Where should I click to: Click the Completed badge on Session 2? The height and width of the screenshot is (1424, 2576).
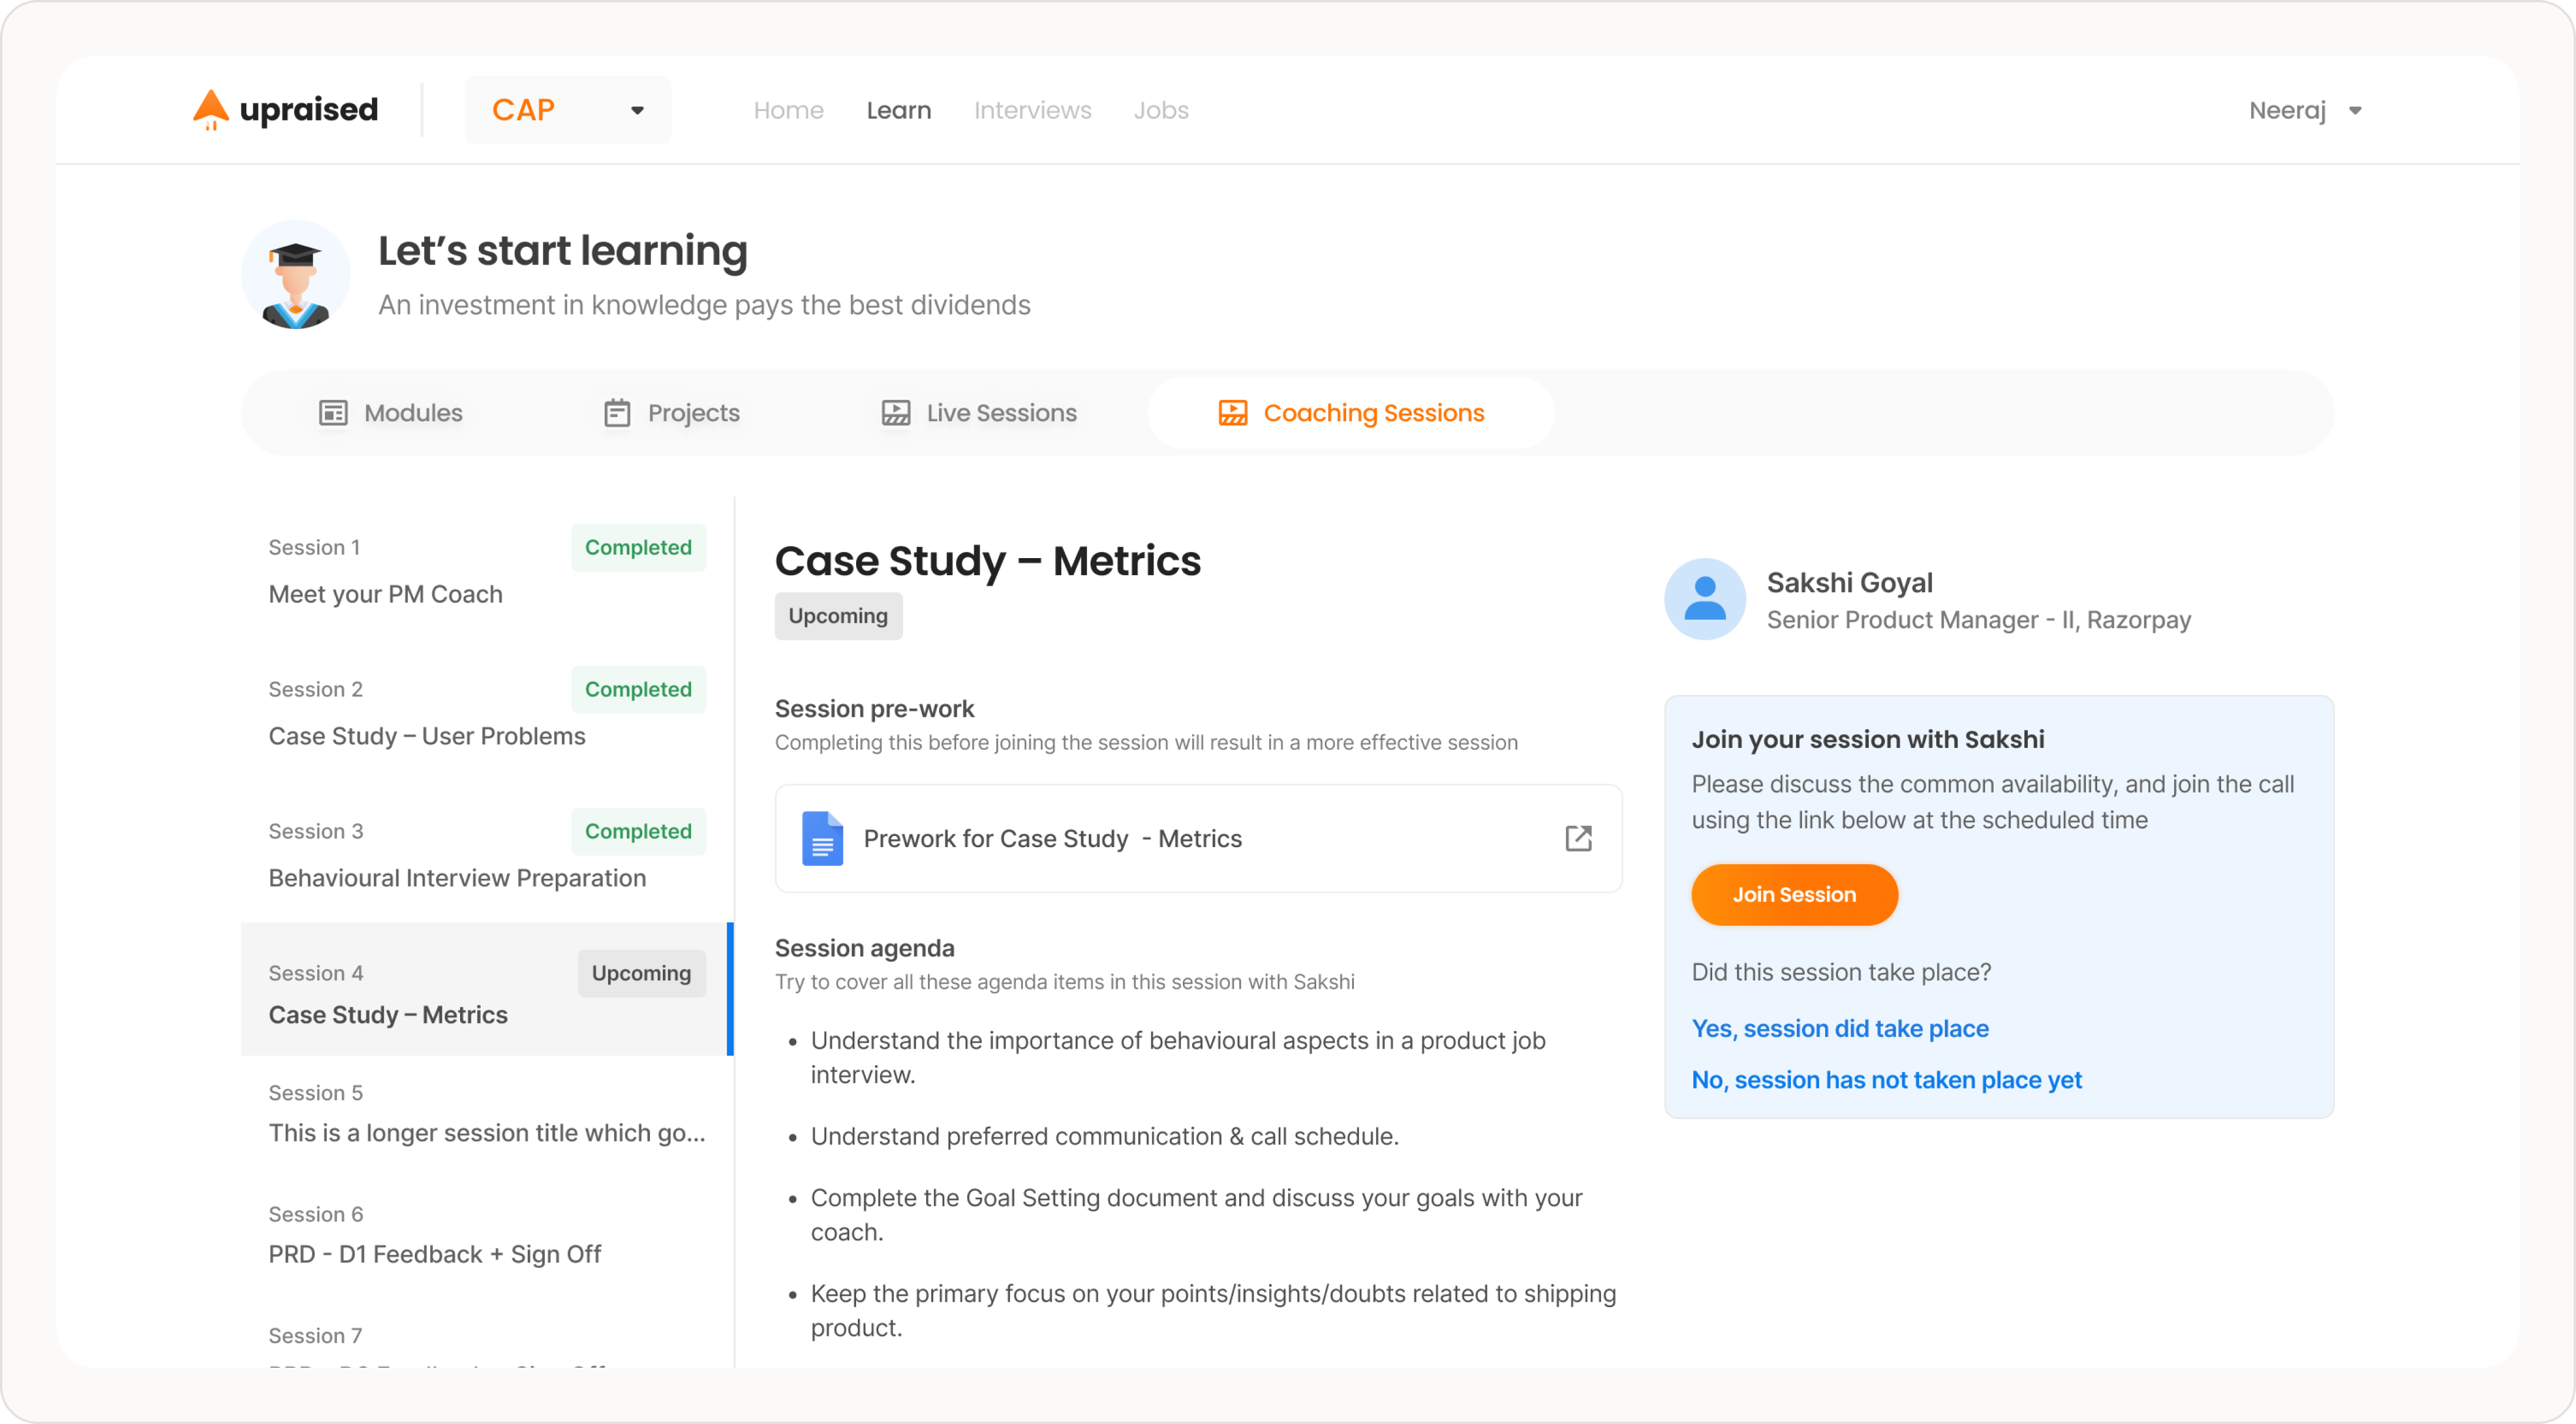pyautogui.click(x=638, y=690)
